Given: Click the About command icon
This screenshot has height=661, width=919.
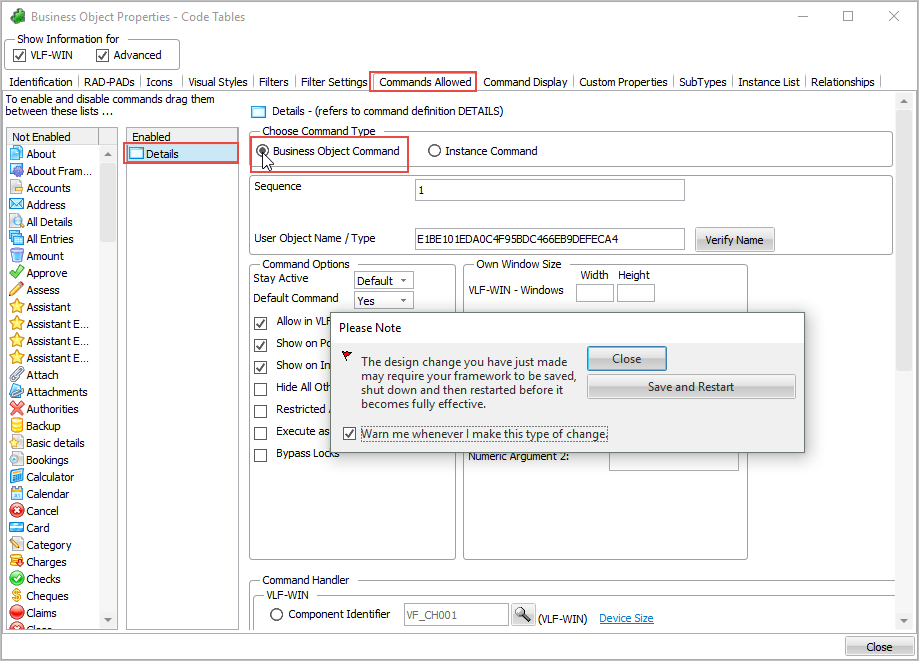Looking at the screenshot, I should coord(16,154).
